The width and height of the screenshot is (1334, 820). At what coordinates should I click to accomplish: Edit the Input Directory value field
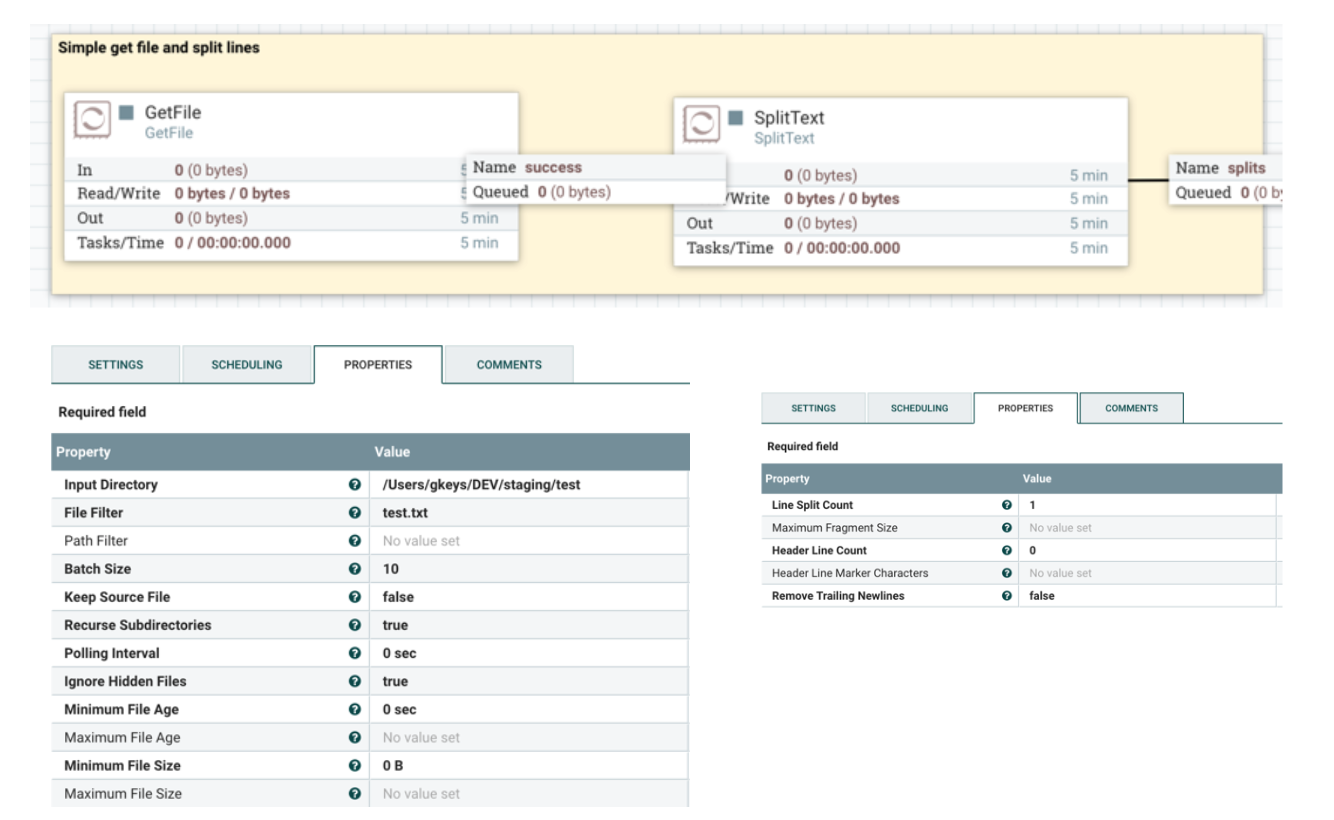(x=529, y=485)
